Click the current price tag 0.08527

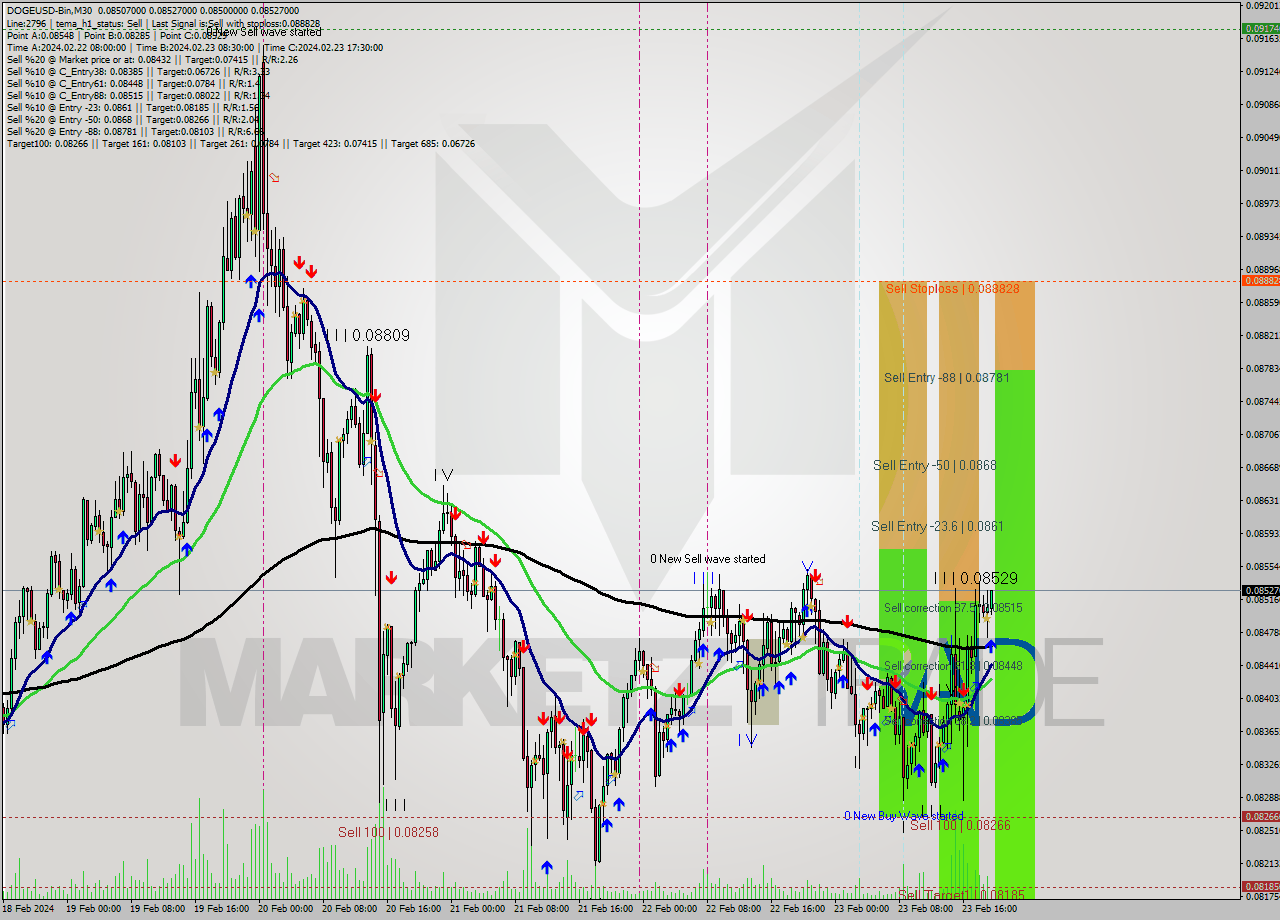click(x=1260, y=591)
